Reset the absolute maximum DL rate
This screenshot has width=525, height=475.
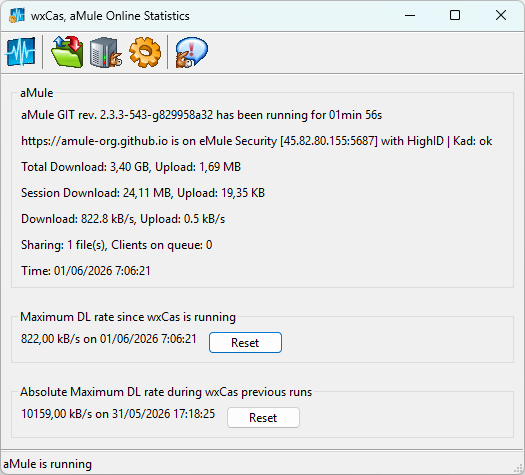click(263, 417)
